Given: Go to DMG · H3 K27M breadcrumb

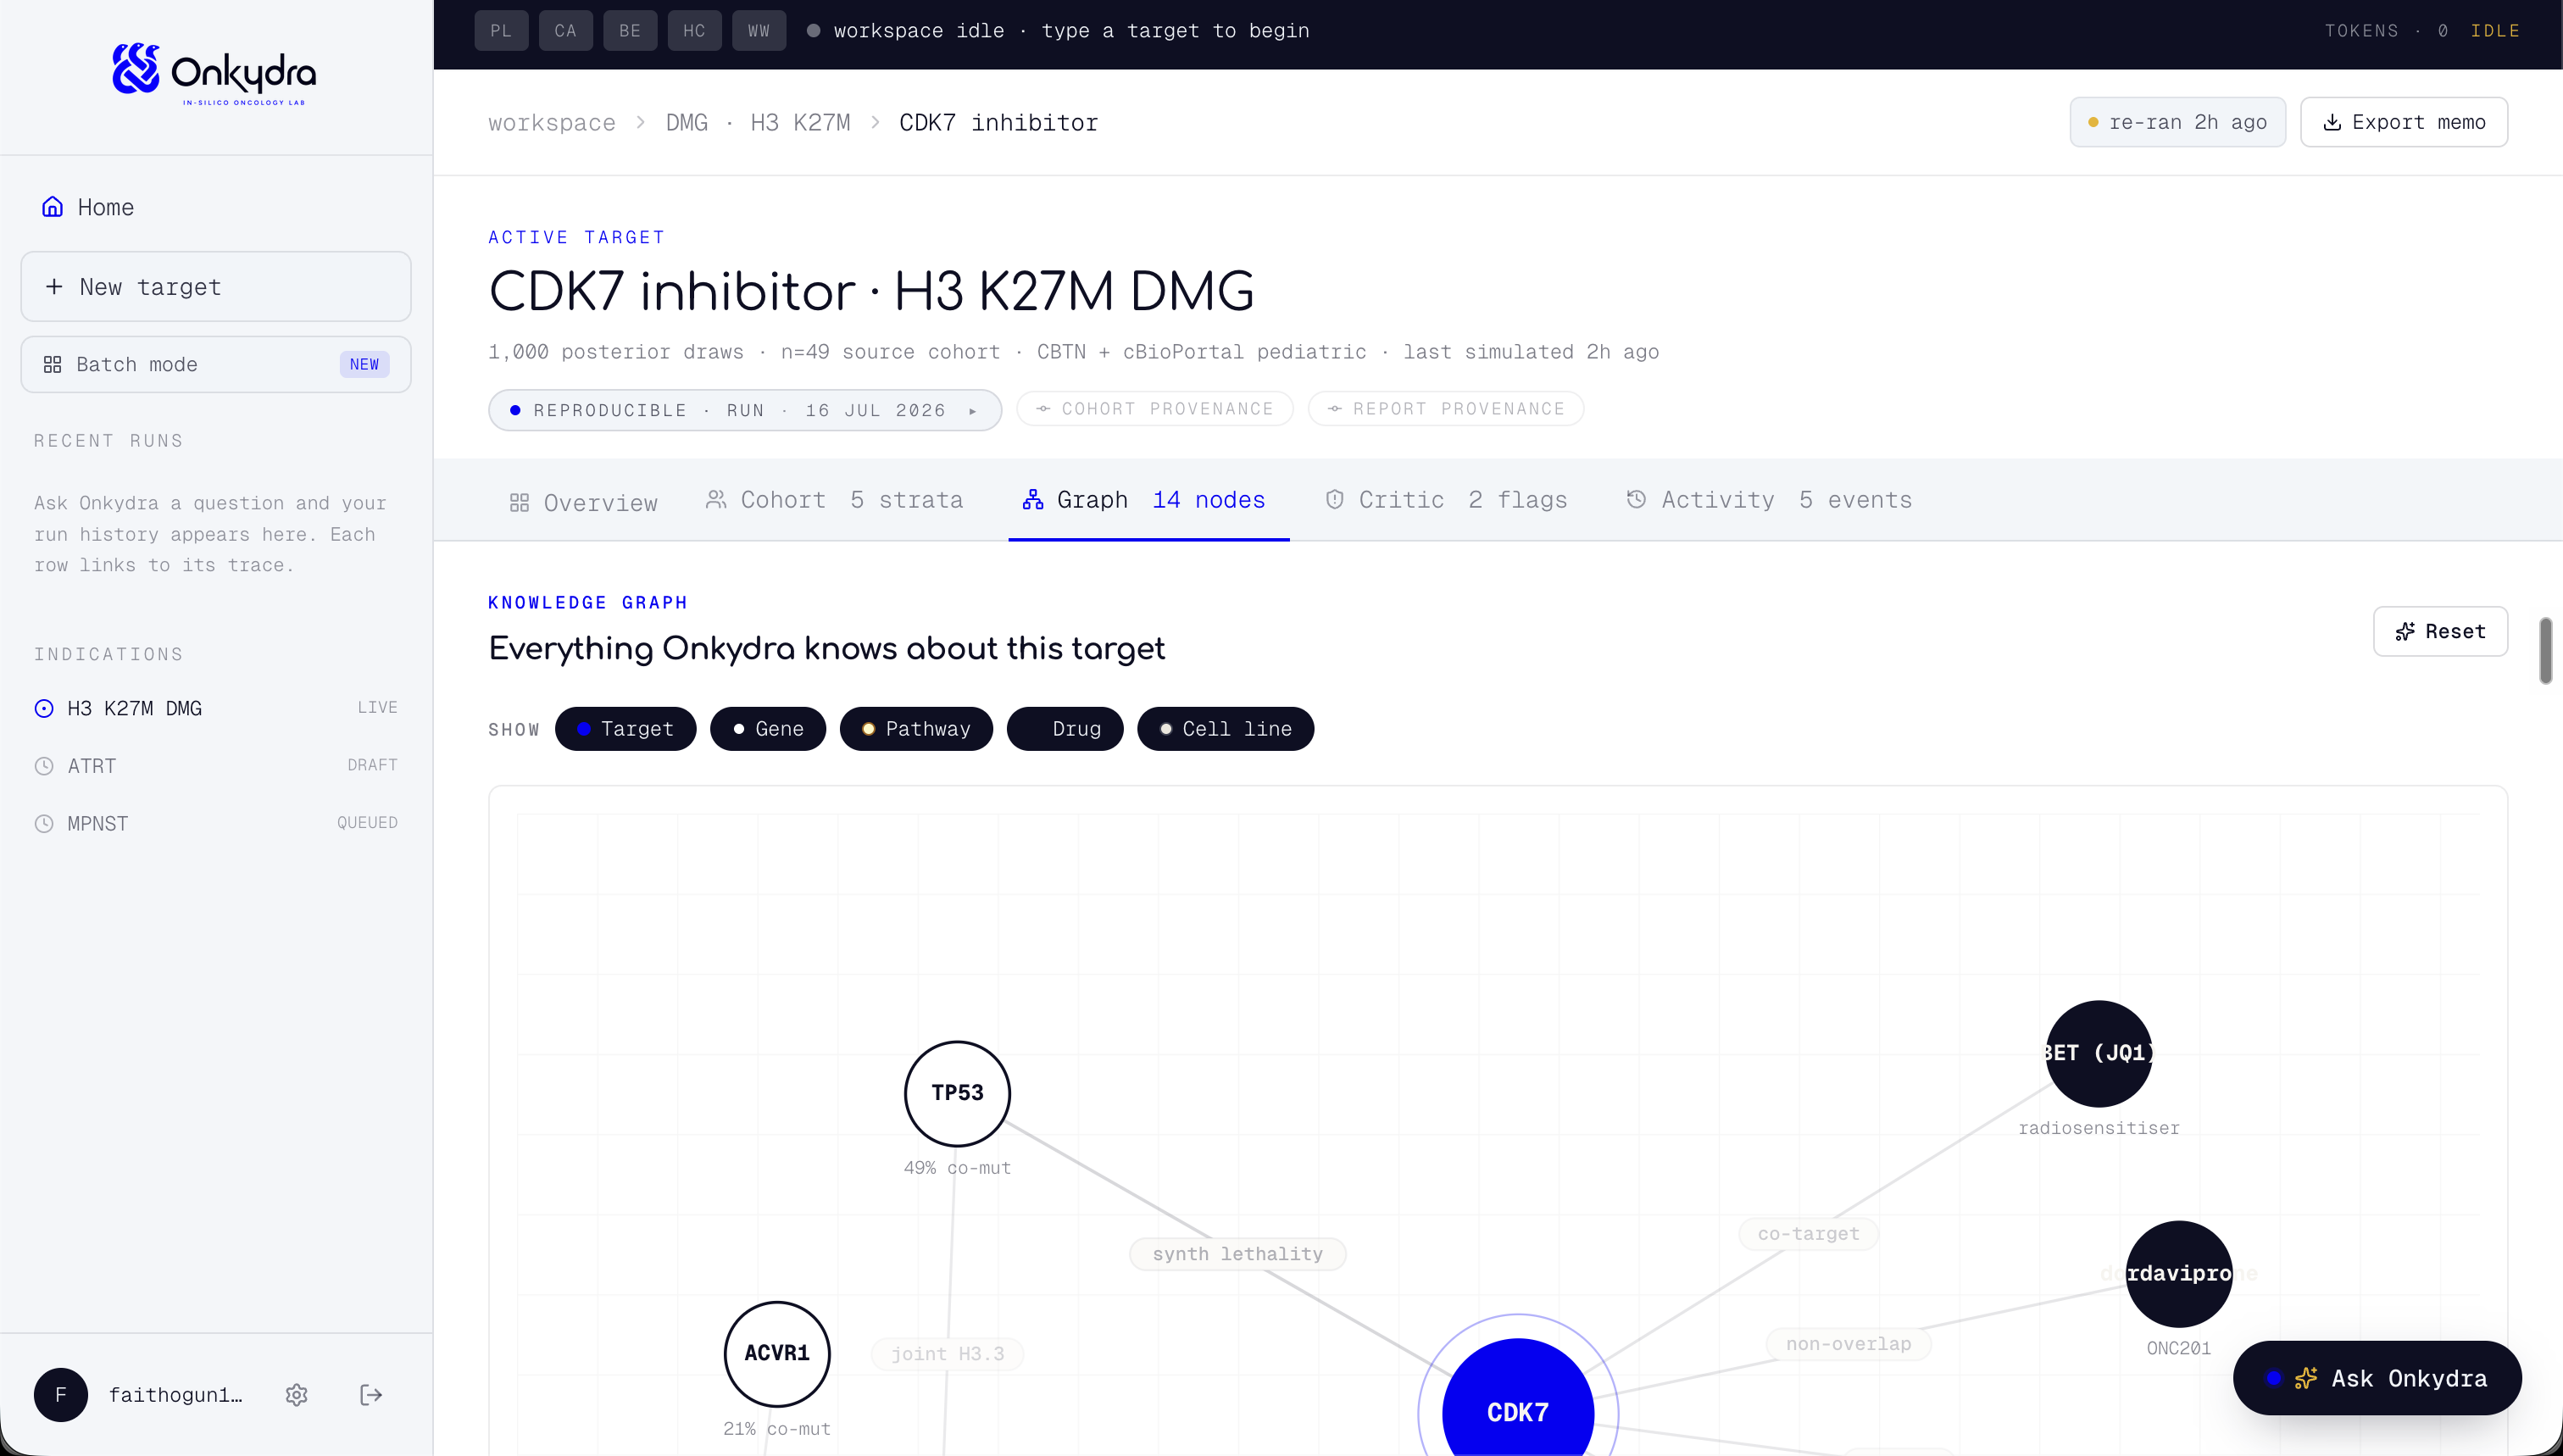Looking at the screenshot, I should click(758, 122).
